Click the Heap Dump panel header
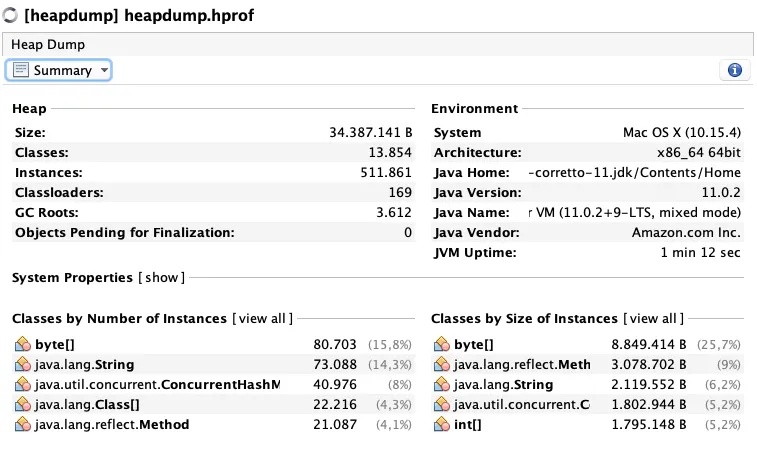Viewport: 757px width, 449px height. 48,45
